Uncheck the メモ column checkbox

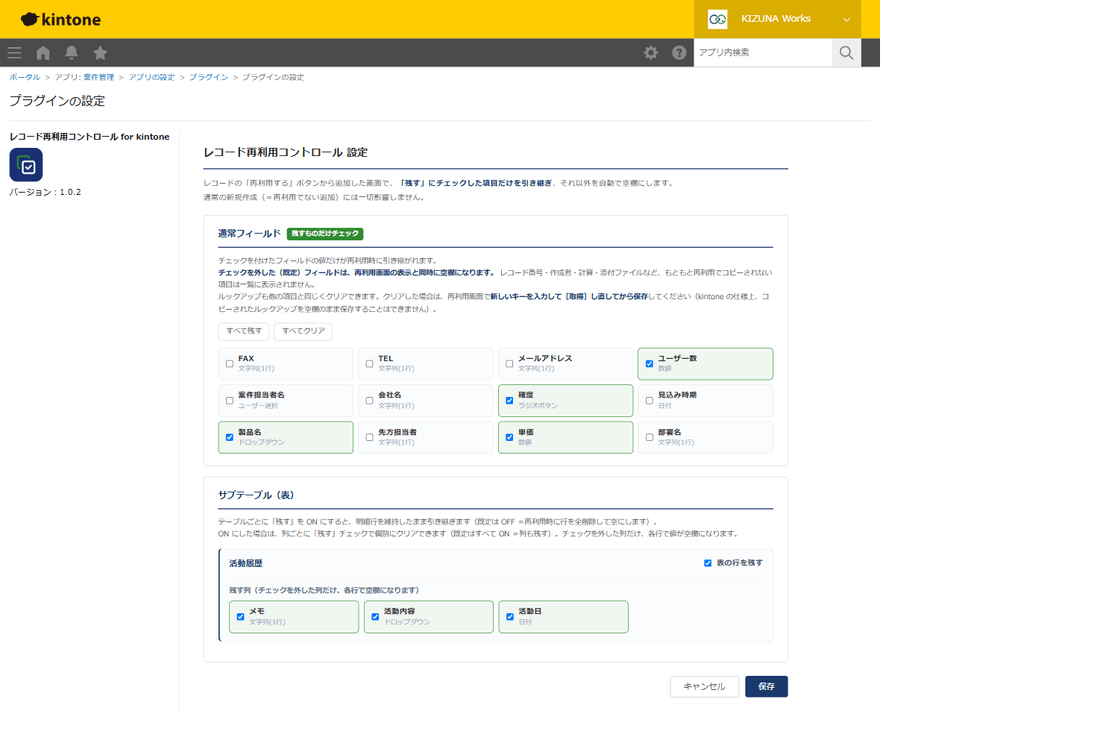click(x=241, y=617)
